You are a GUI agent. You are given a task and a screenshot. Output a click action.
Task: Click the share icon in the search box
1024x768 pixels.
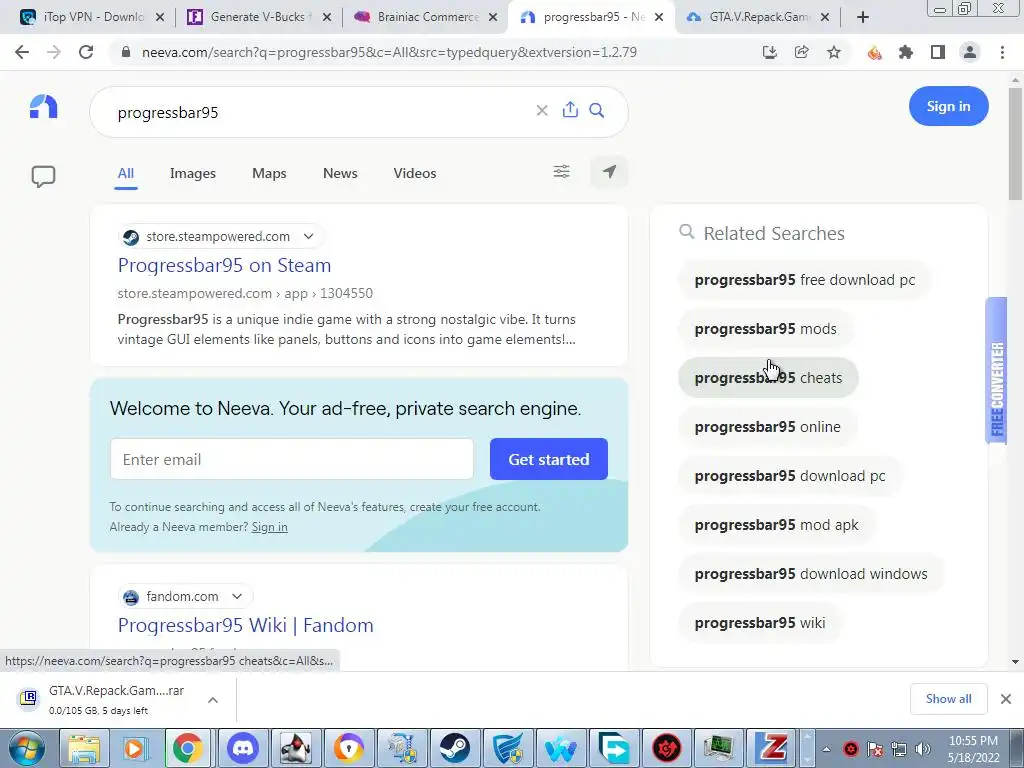pos(570,110)
